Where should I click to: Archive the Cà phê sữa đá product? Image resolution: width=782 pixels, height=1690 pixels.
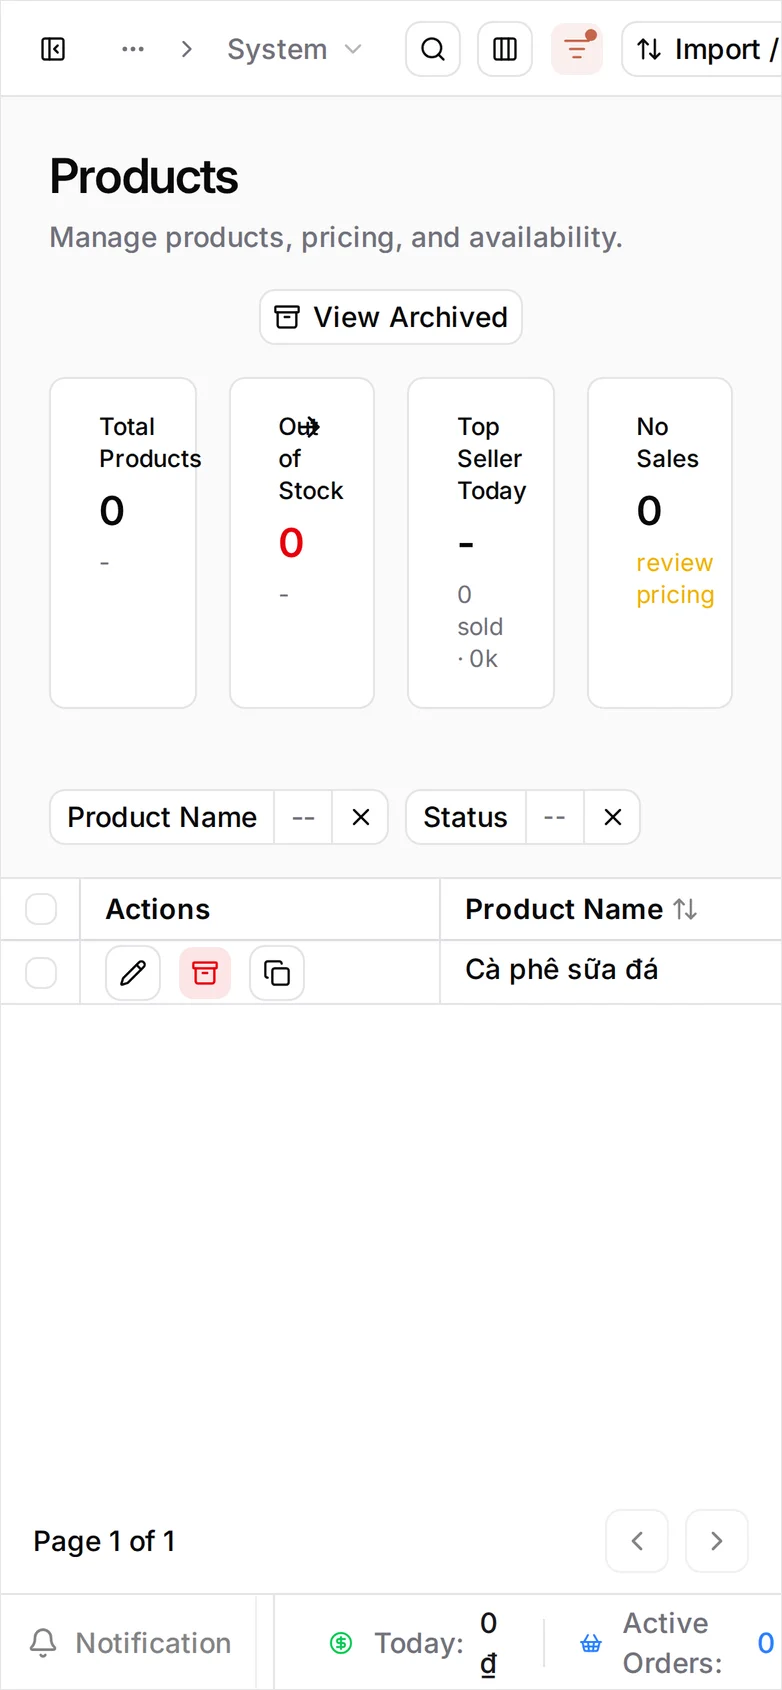click(205, 973)
